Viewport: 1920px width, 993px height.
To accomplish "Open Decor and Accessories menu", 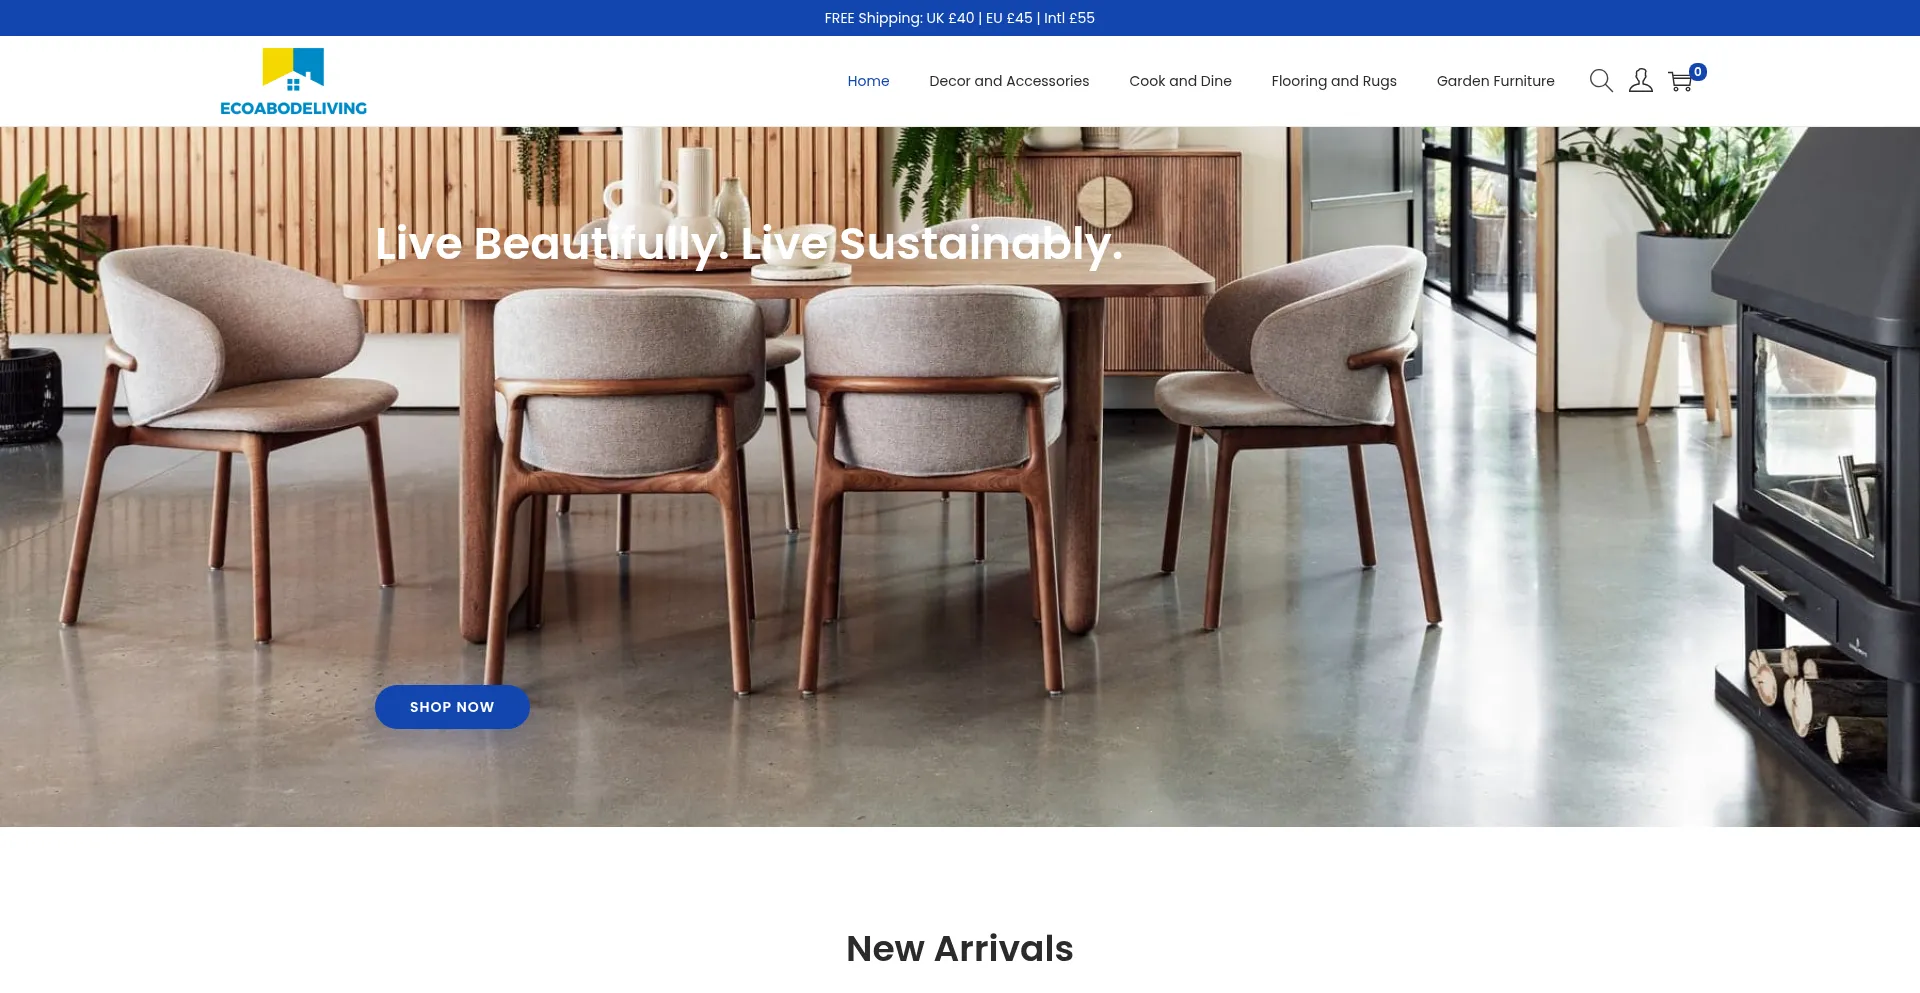I will pyautogui.click(x=1009, y=81).
